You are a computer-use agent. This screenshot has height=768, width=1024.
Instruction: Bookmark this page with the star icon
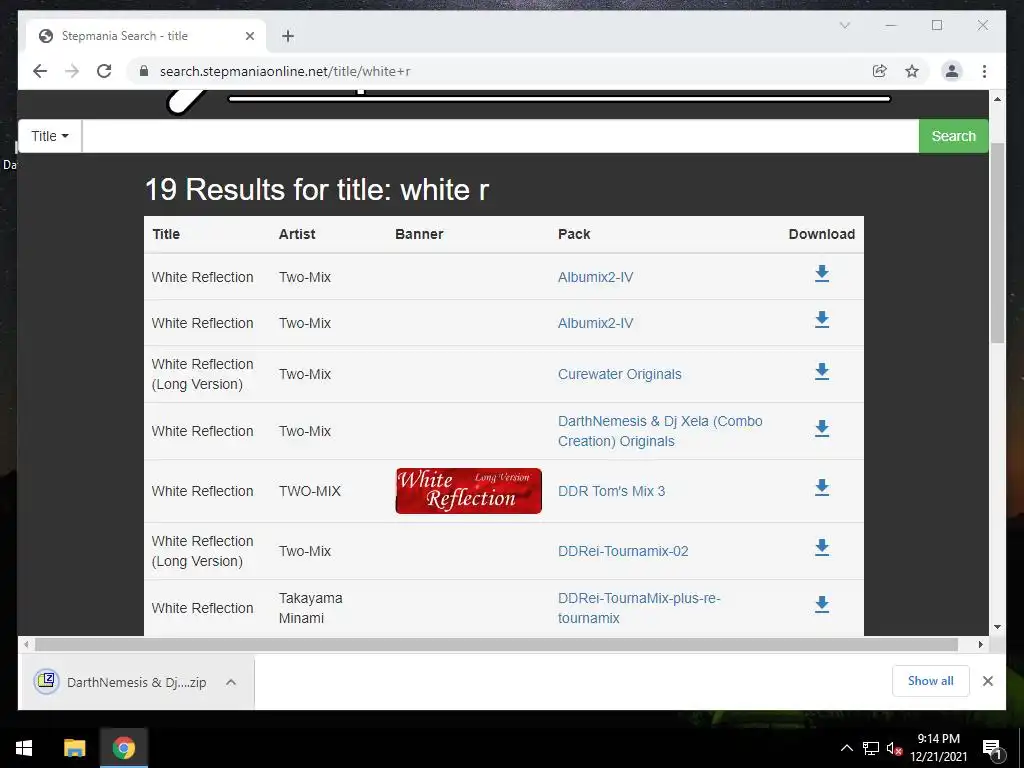coord(912,71)
